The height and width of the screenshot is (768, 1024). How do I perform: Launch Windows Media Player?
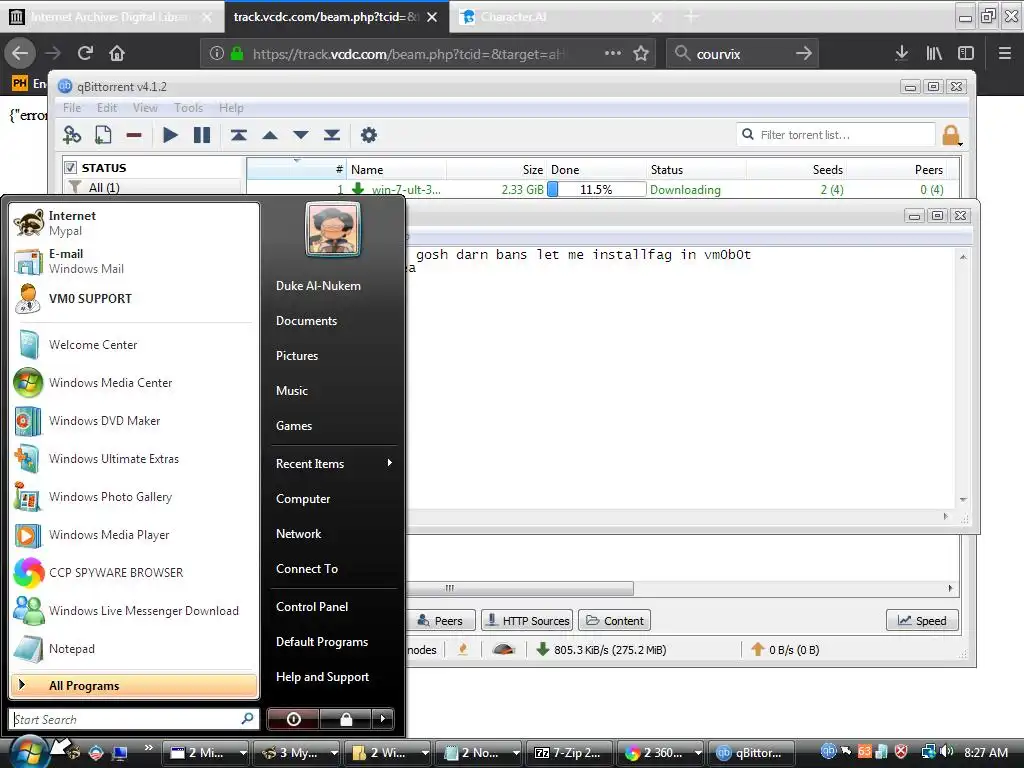133,535
